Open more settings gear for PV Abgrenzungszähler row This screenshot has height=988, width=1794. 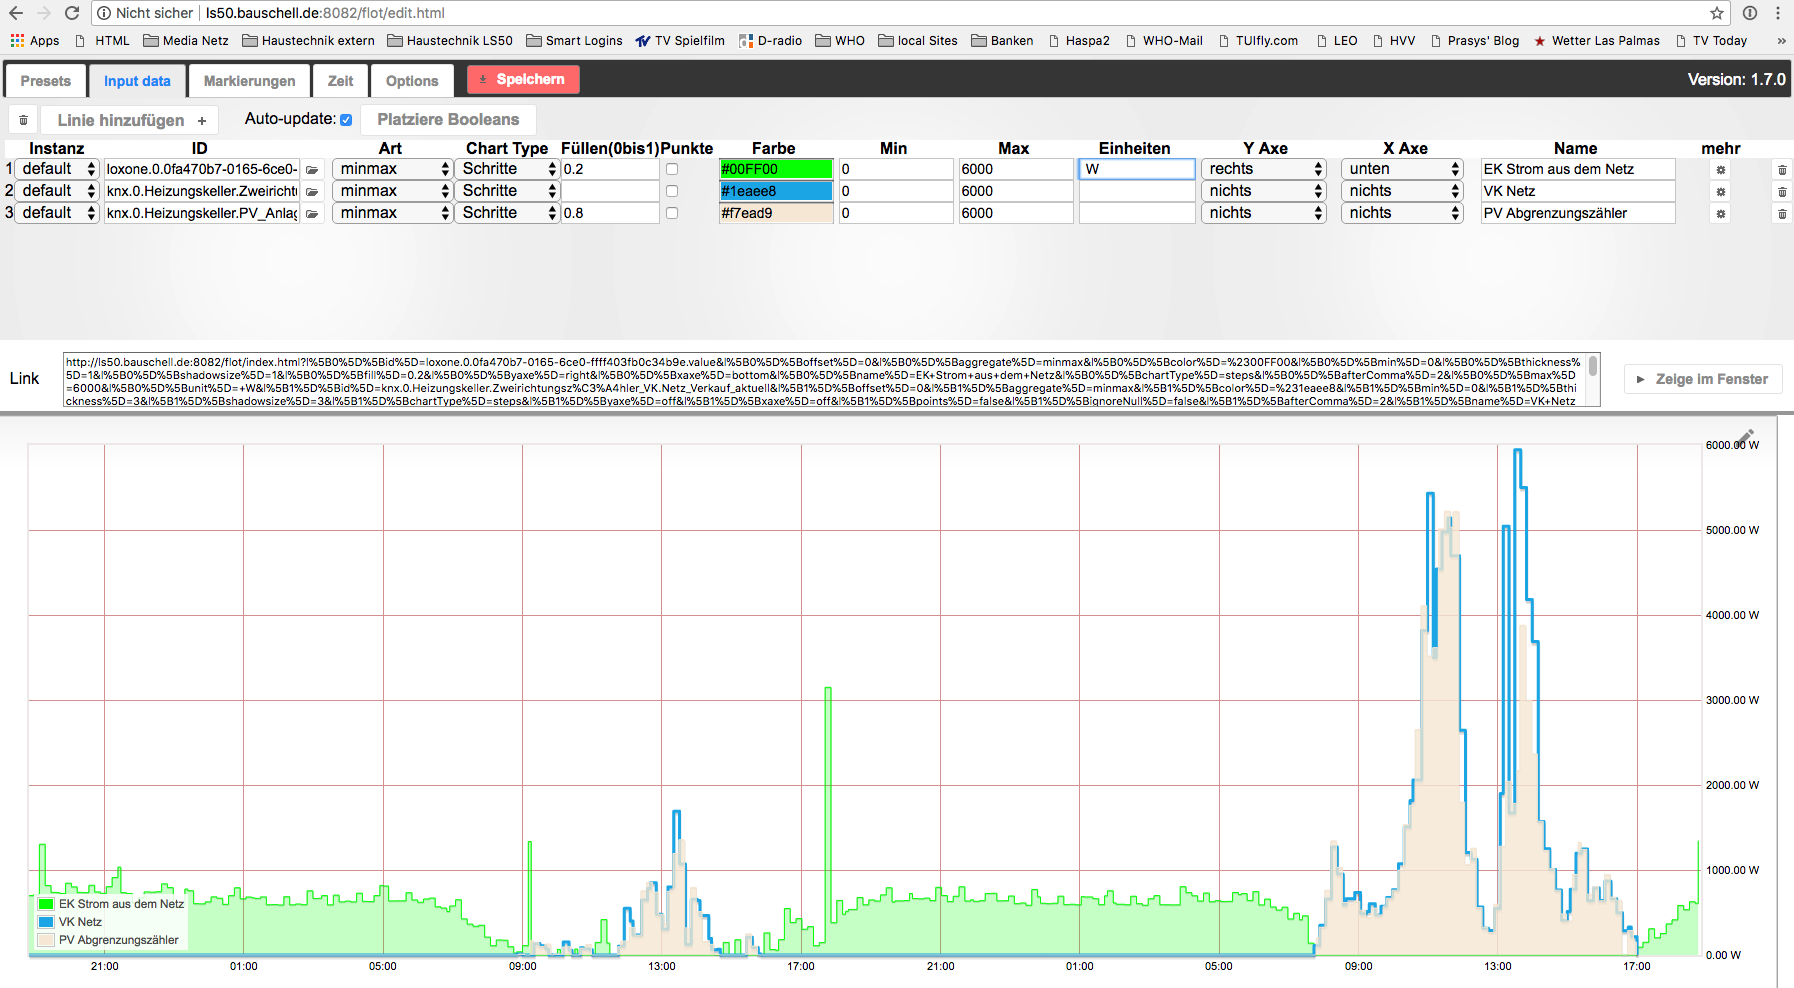point(1721,213)
